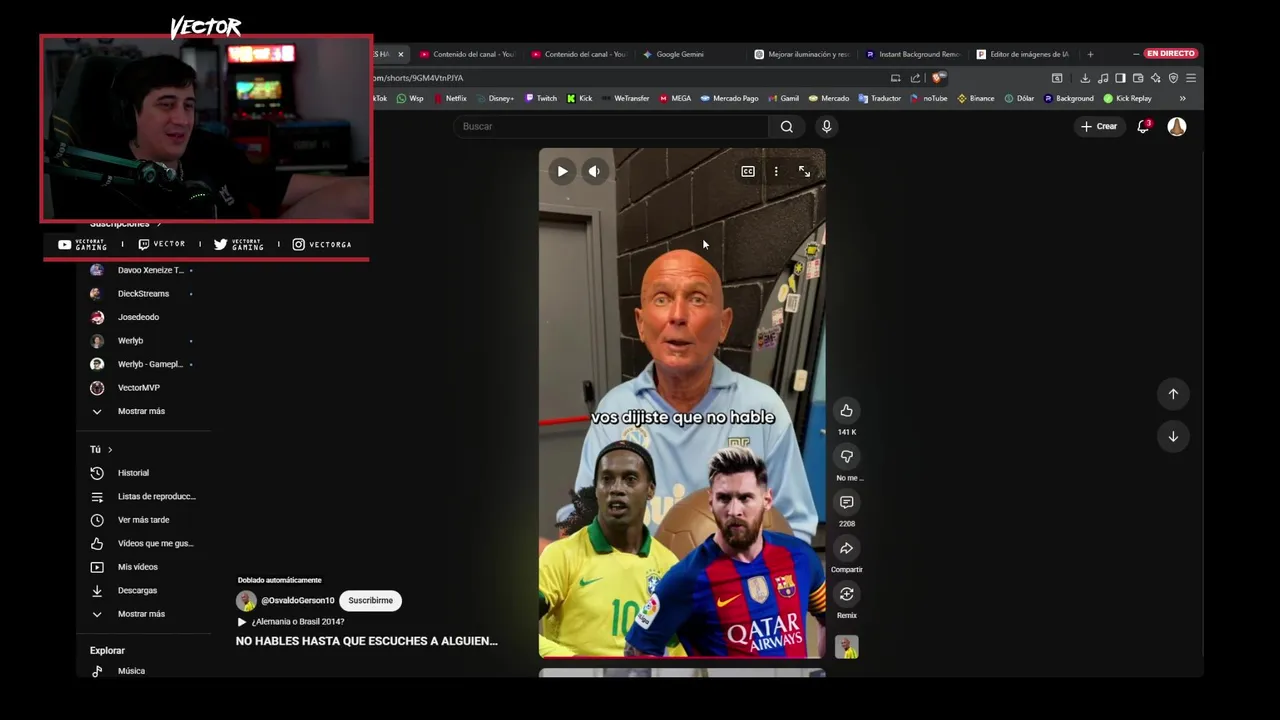Open the three-dot more options on the Short
1280x720 pixels.
pos(776,171)
